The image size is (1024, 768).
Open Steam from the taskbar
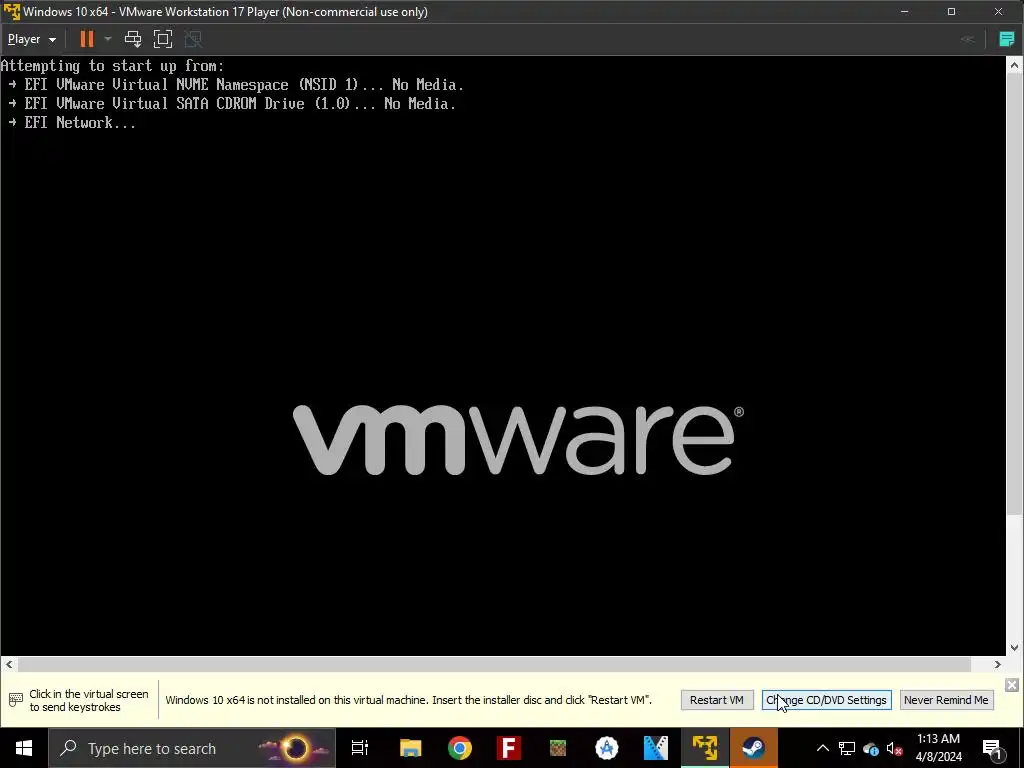tap(754, 748)
